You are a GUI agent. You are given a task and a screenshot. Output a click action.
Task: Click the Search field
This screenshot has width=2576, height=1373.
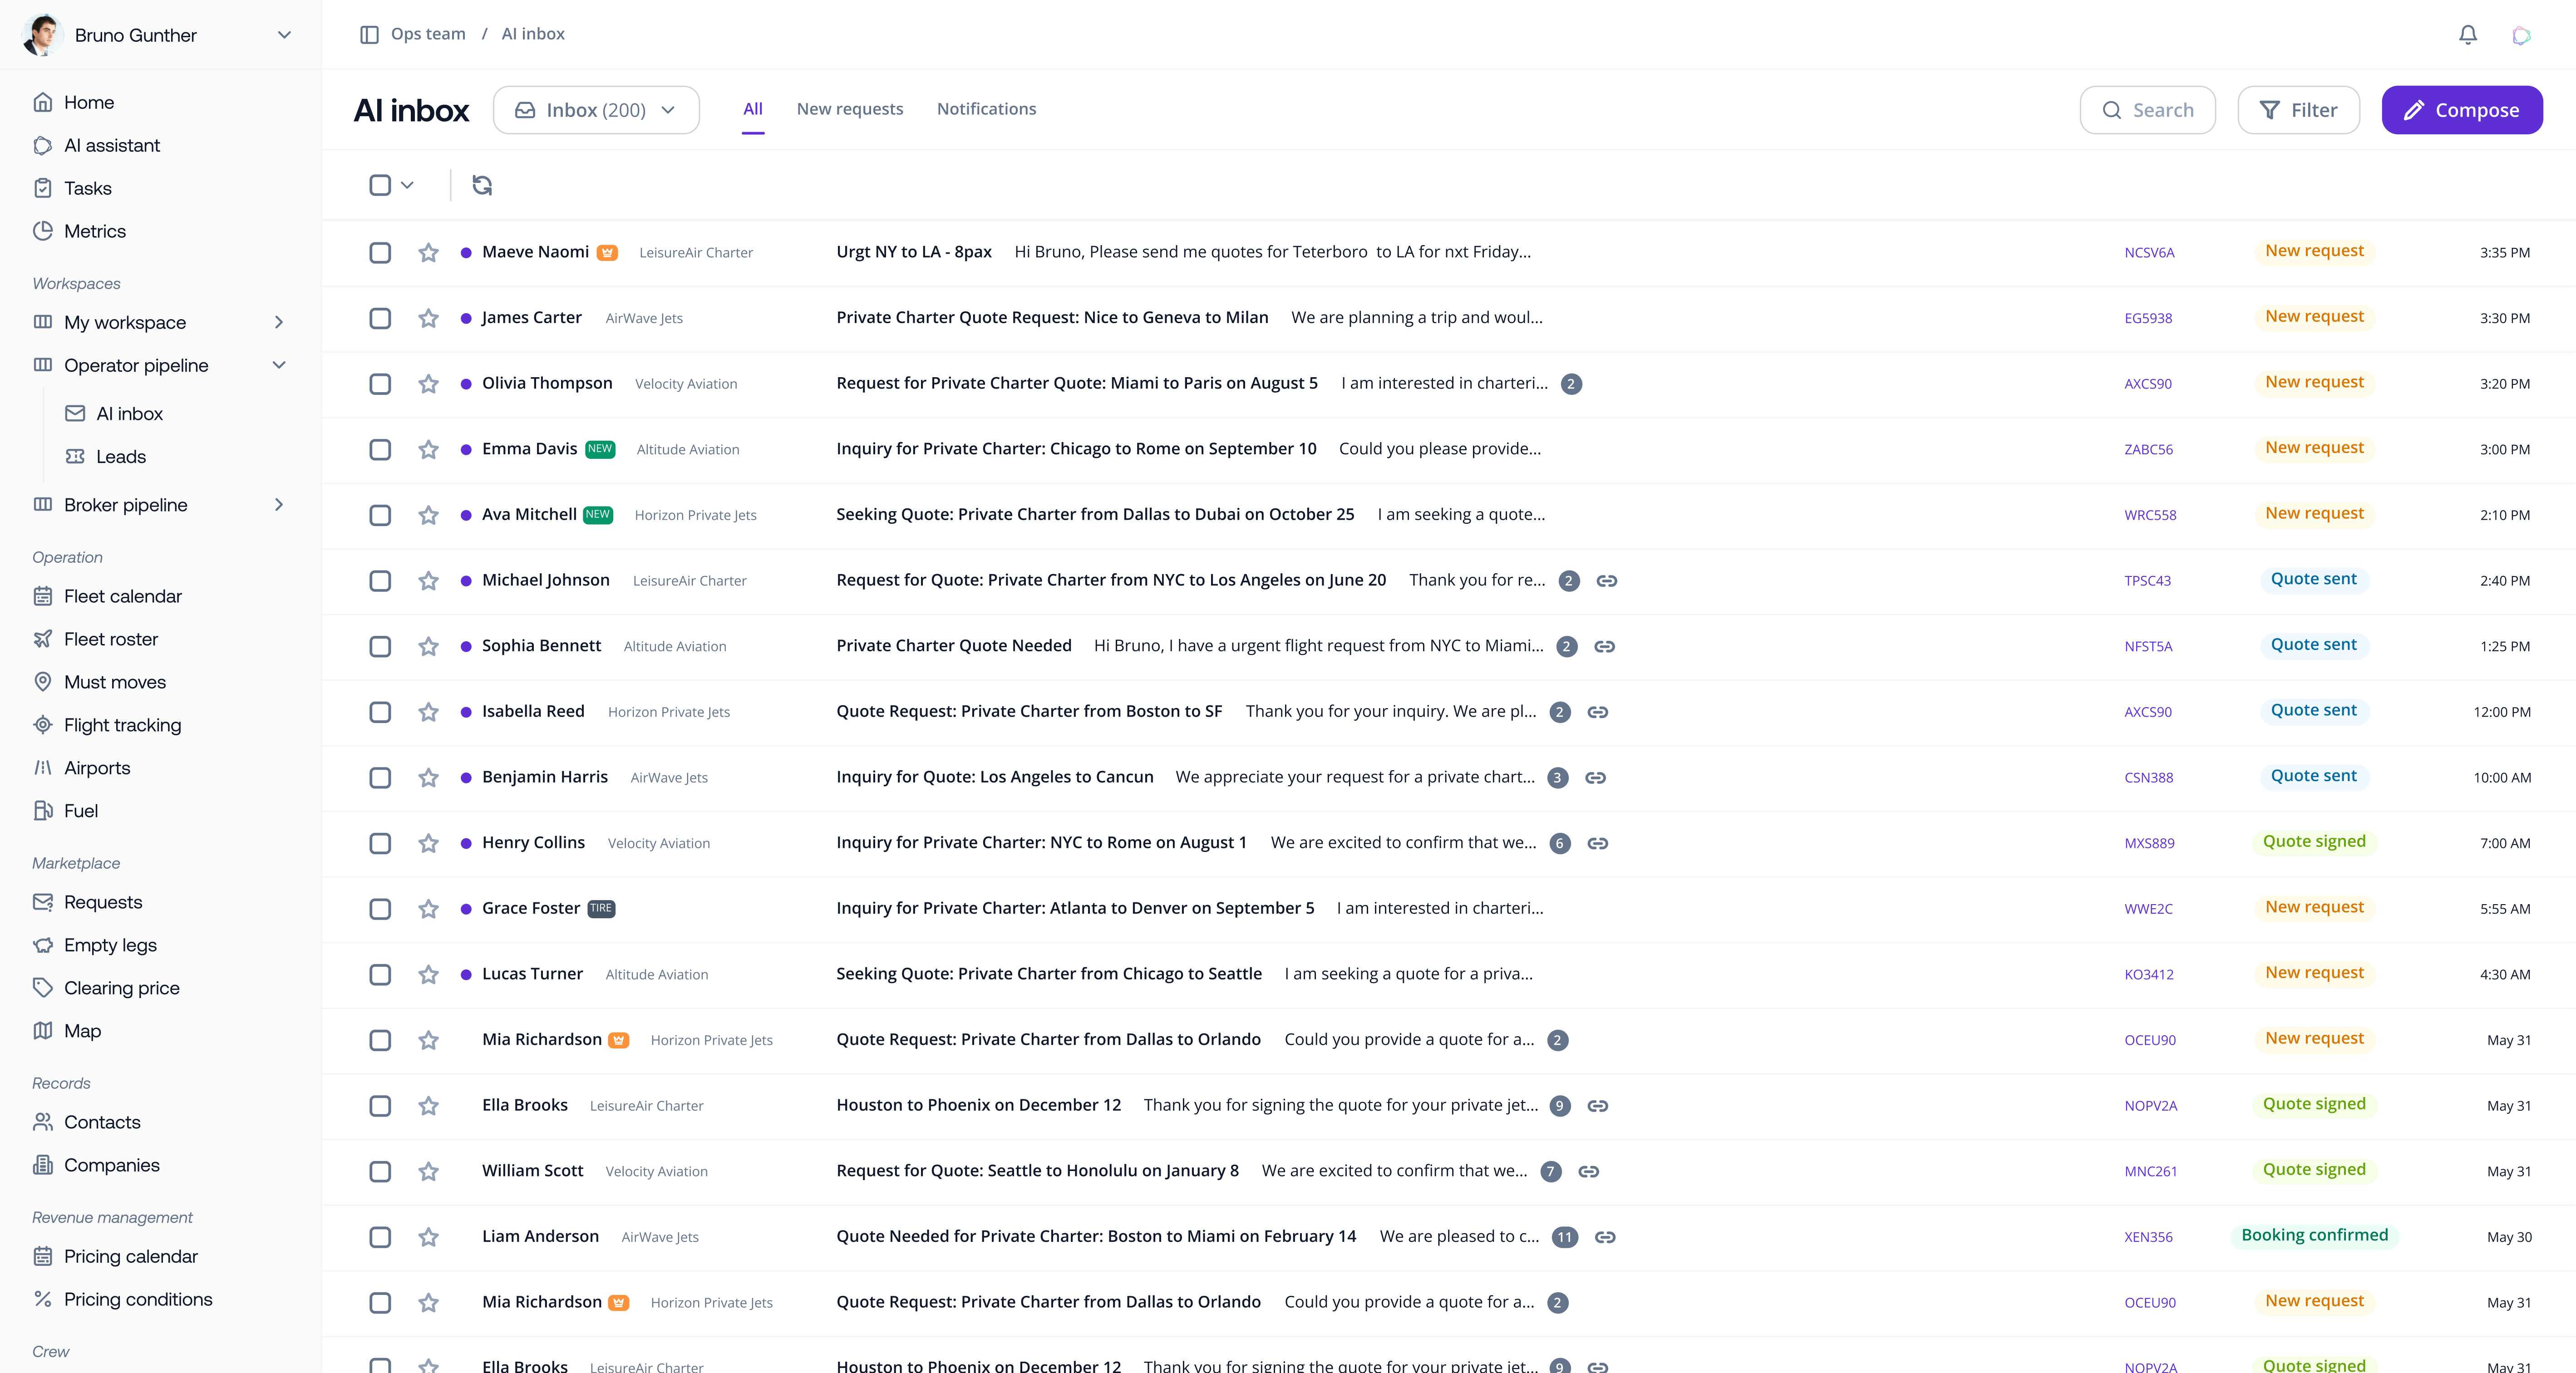click(x=2147, y=110)
